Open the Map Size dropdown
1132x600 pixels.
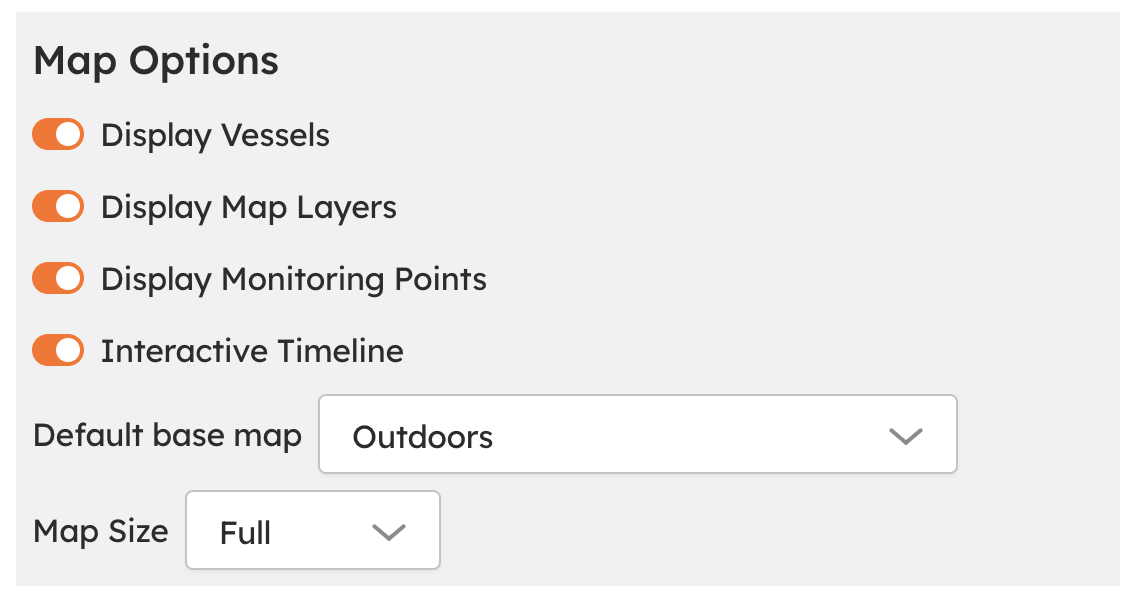[312, 530]
